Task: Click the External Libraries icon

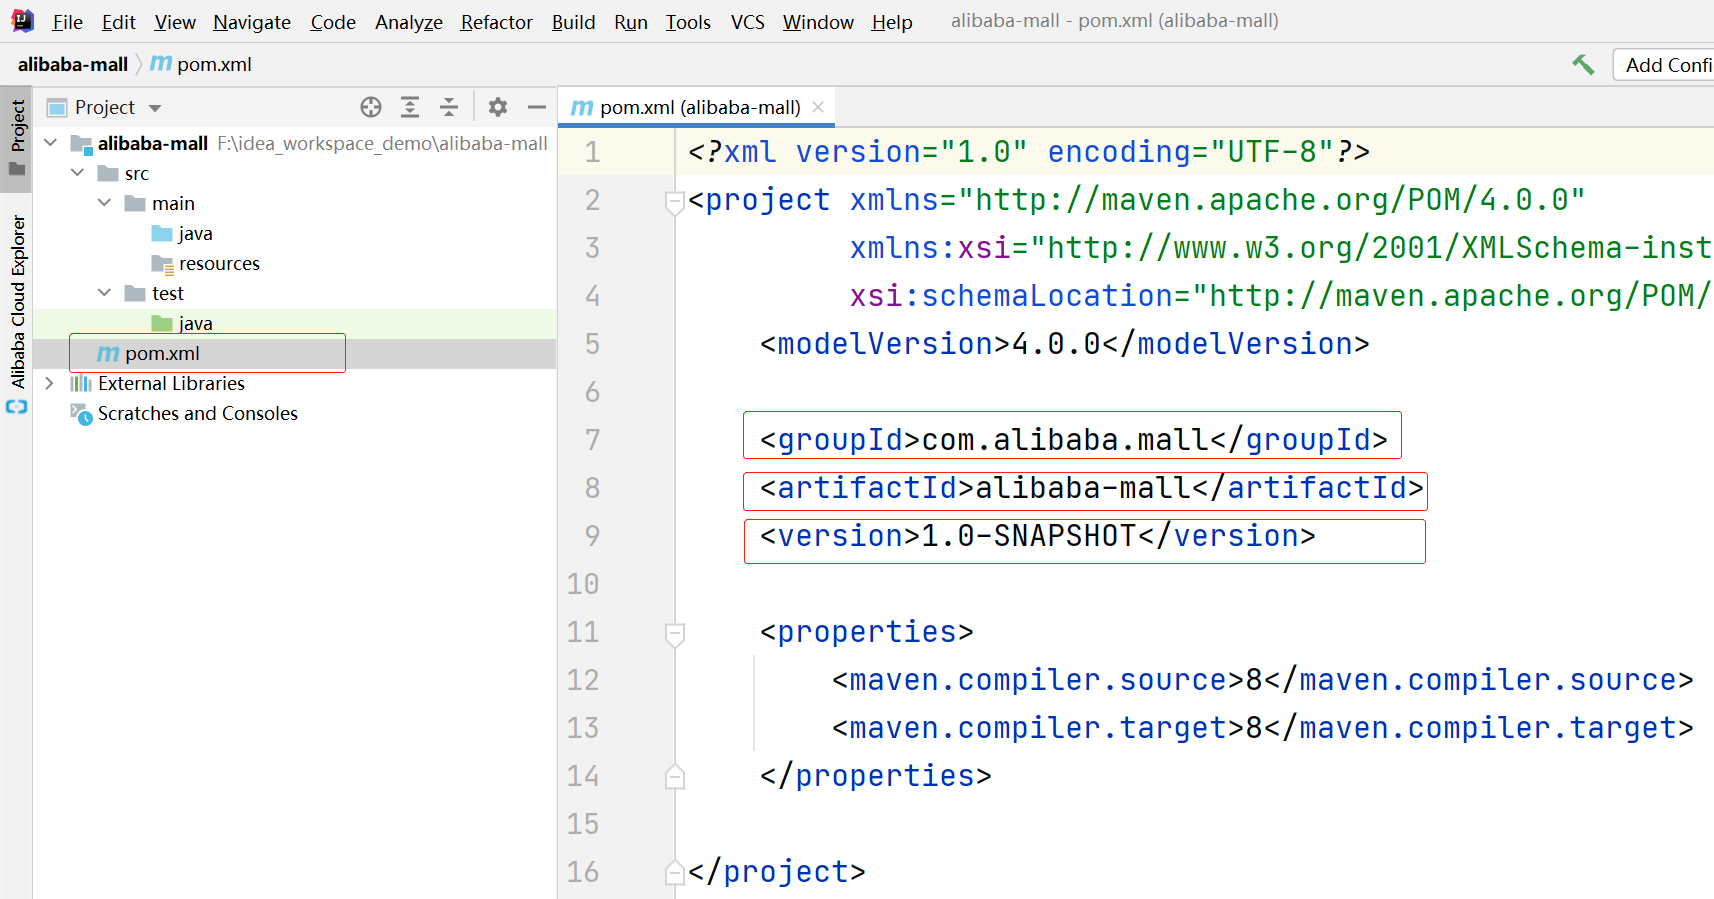Action: [81, 383]
